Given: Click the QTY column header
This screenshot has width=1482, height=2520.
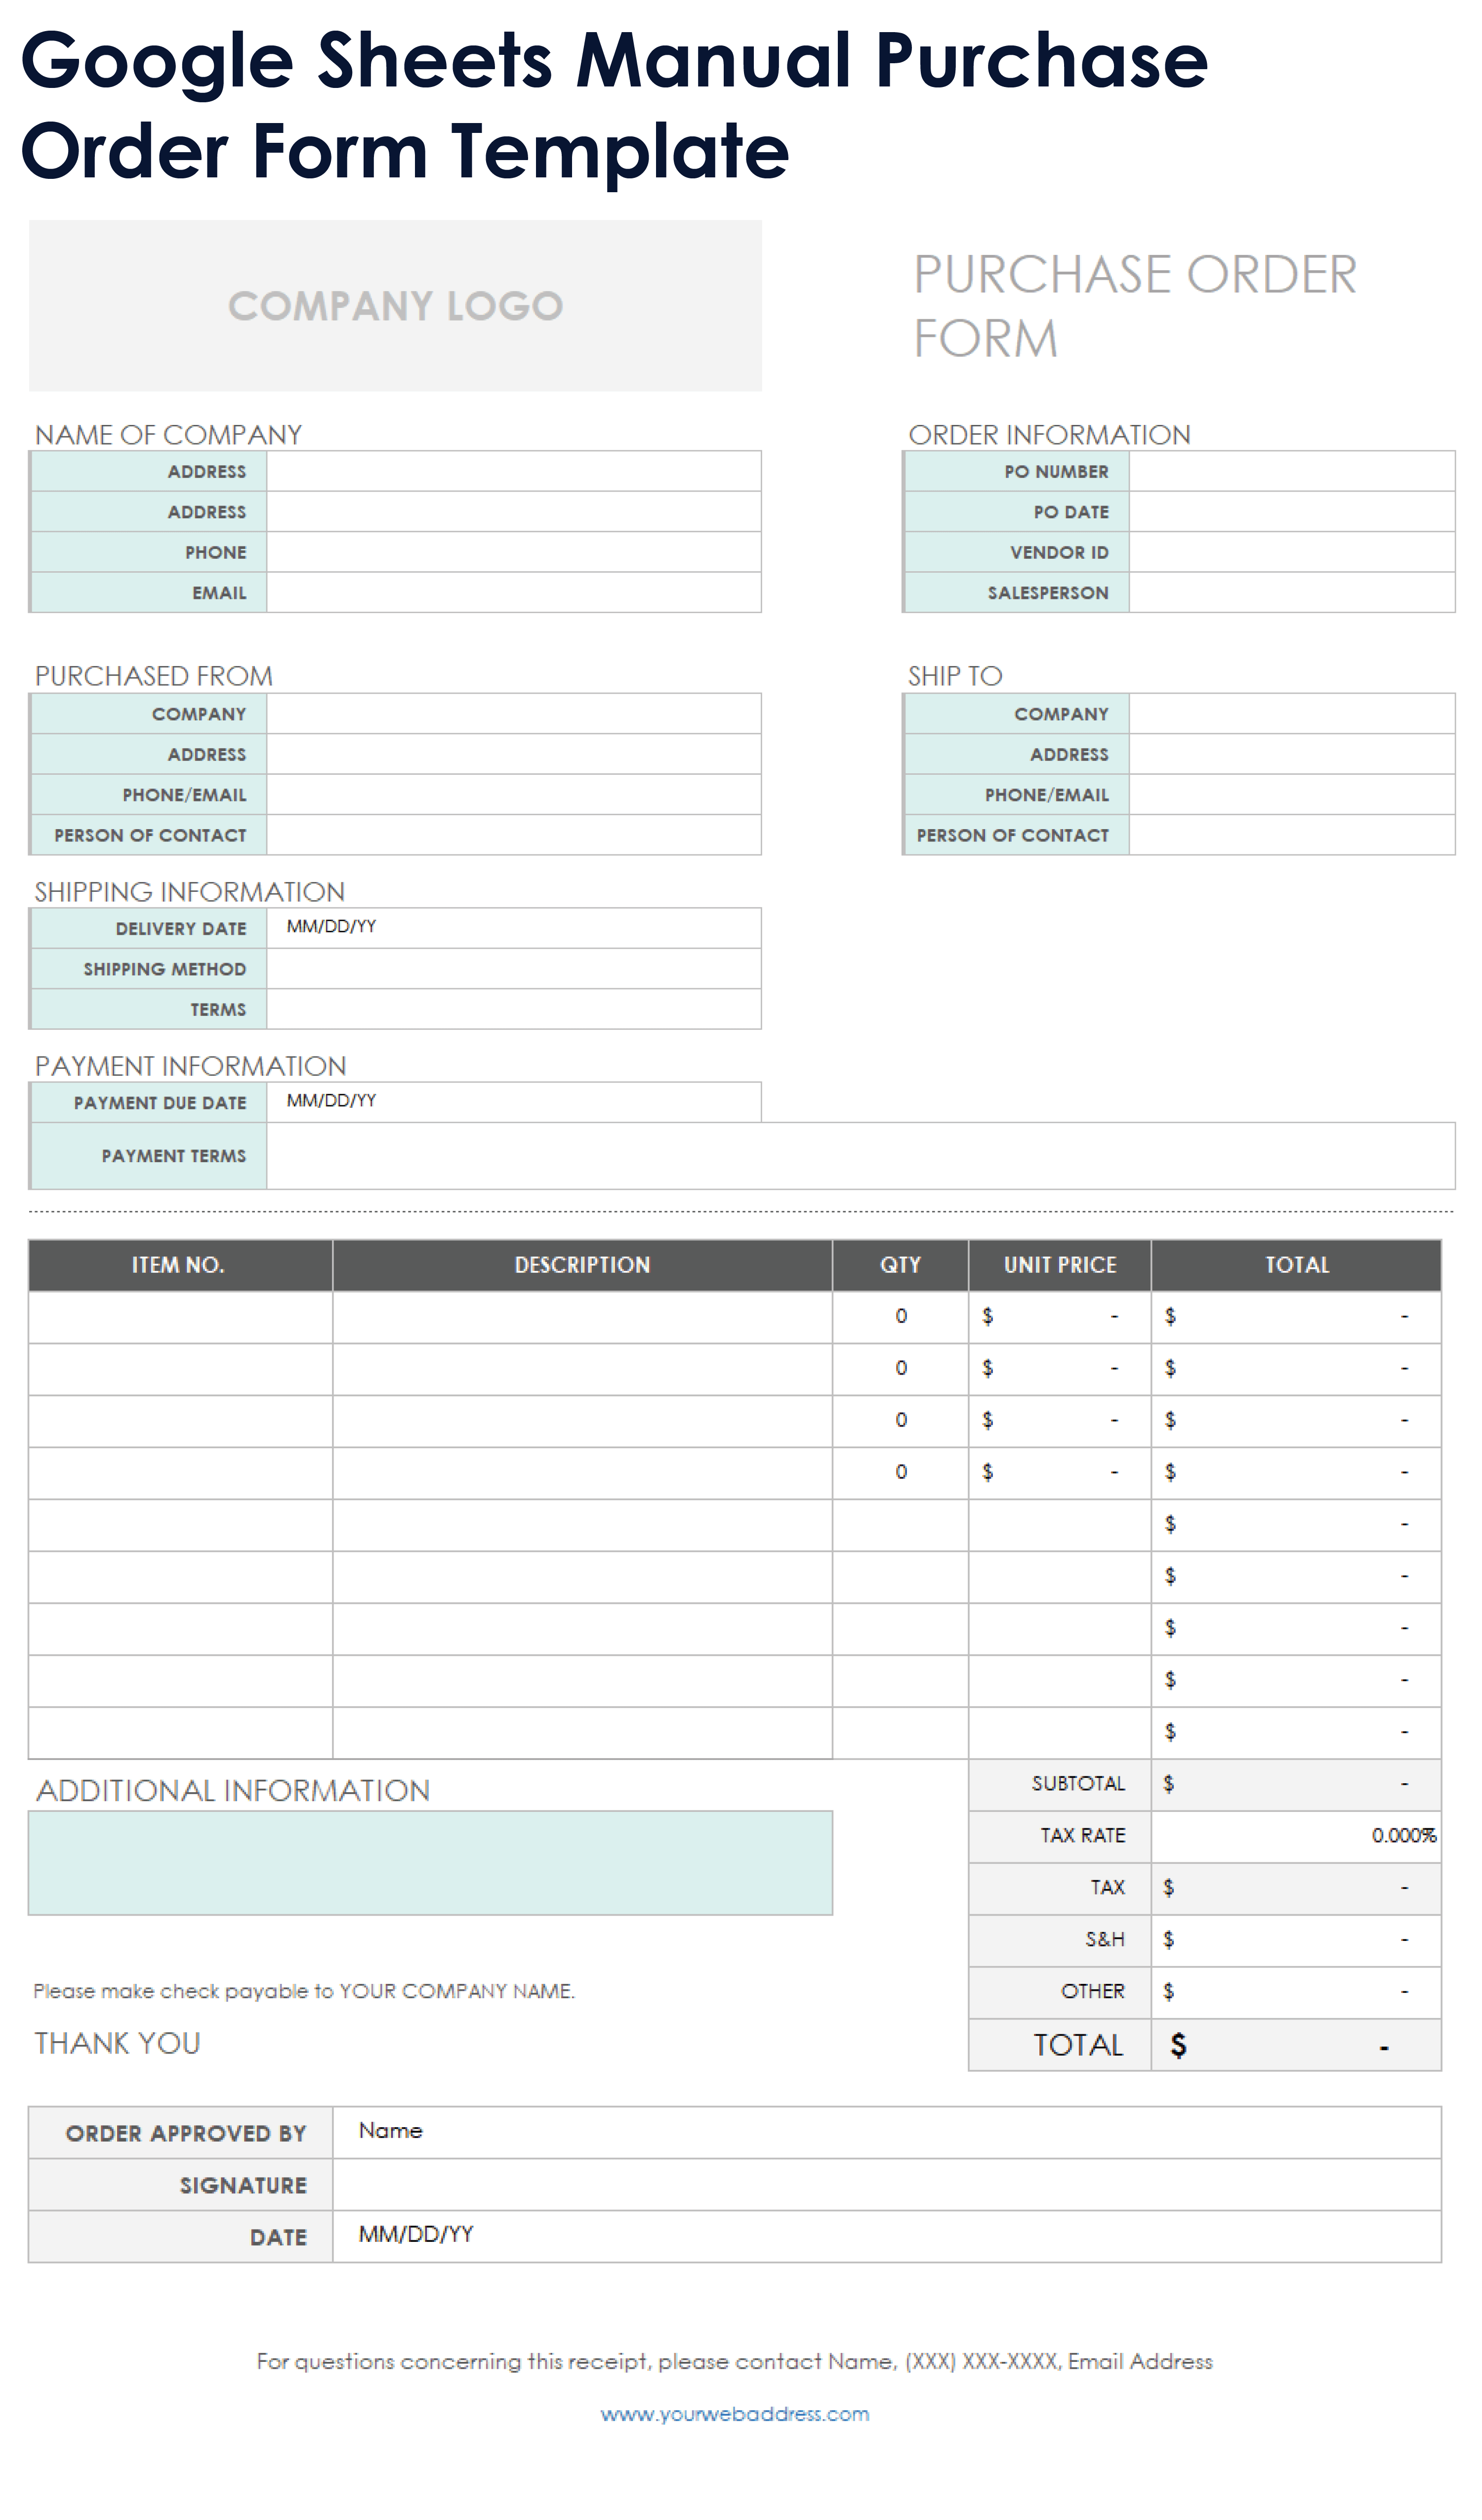Looking at the screenshot, I should (900, 1265).
